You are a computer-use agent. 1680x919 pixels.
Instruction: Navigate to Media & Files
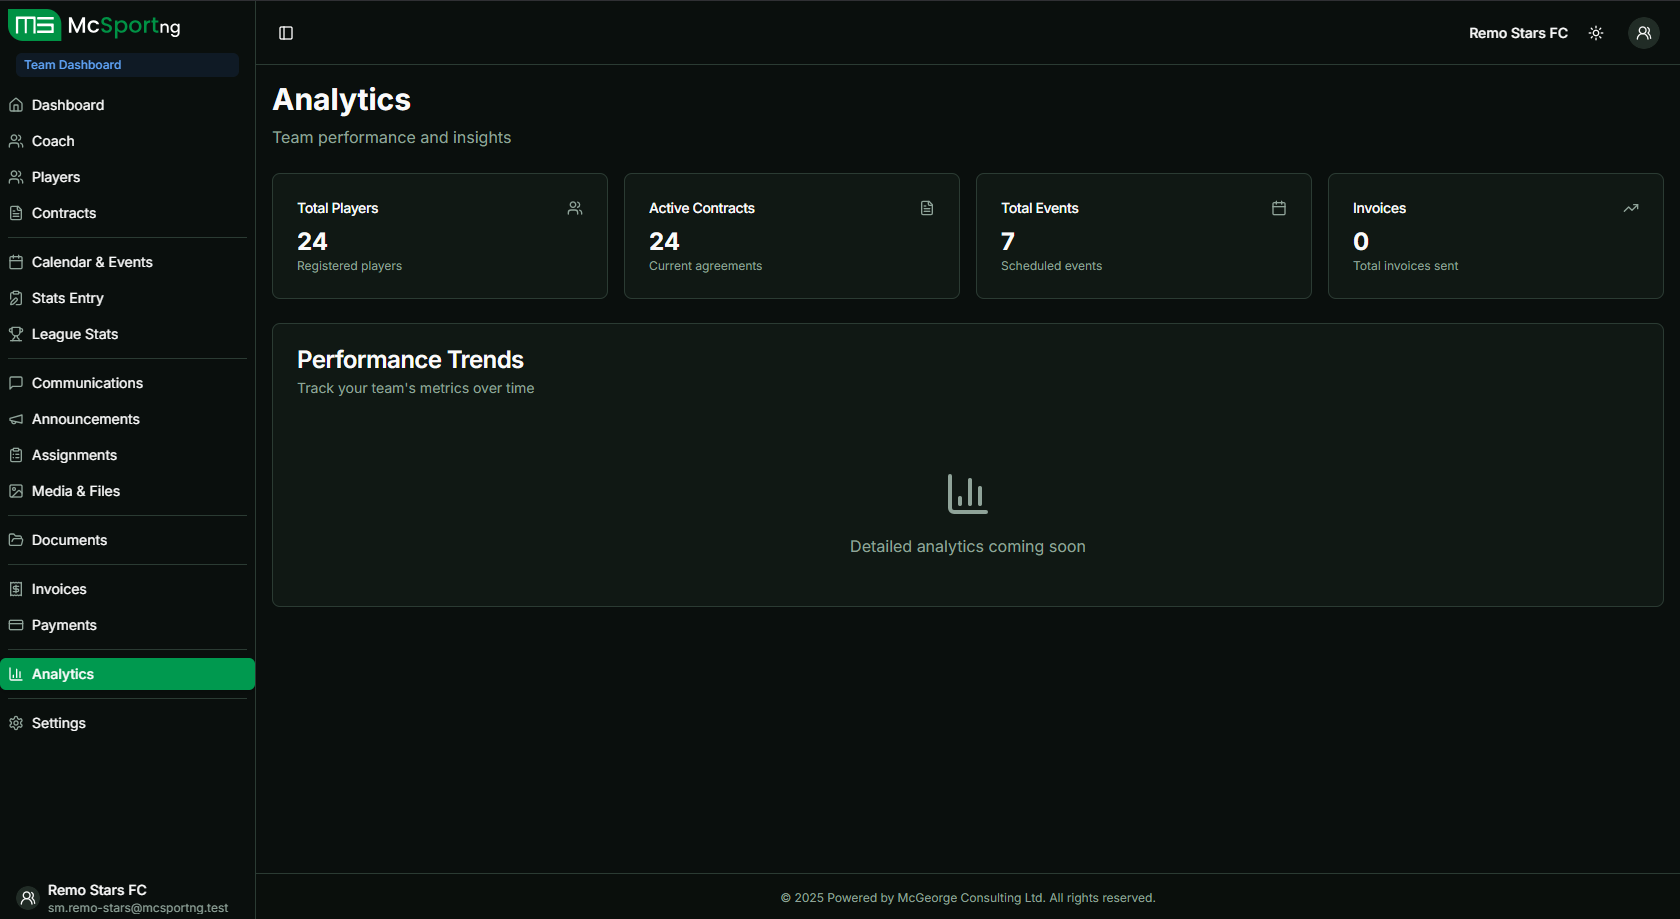(x=76, y=491)
